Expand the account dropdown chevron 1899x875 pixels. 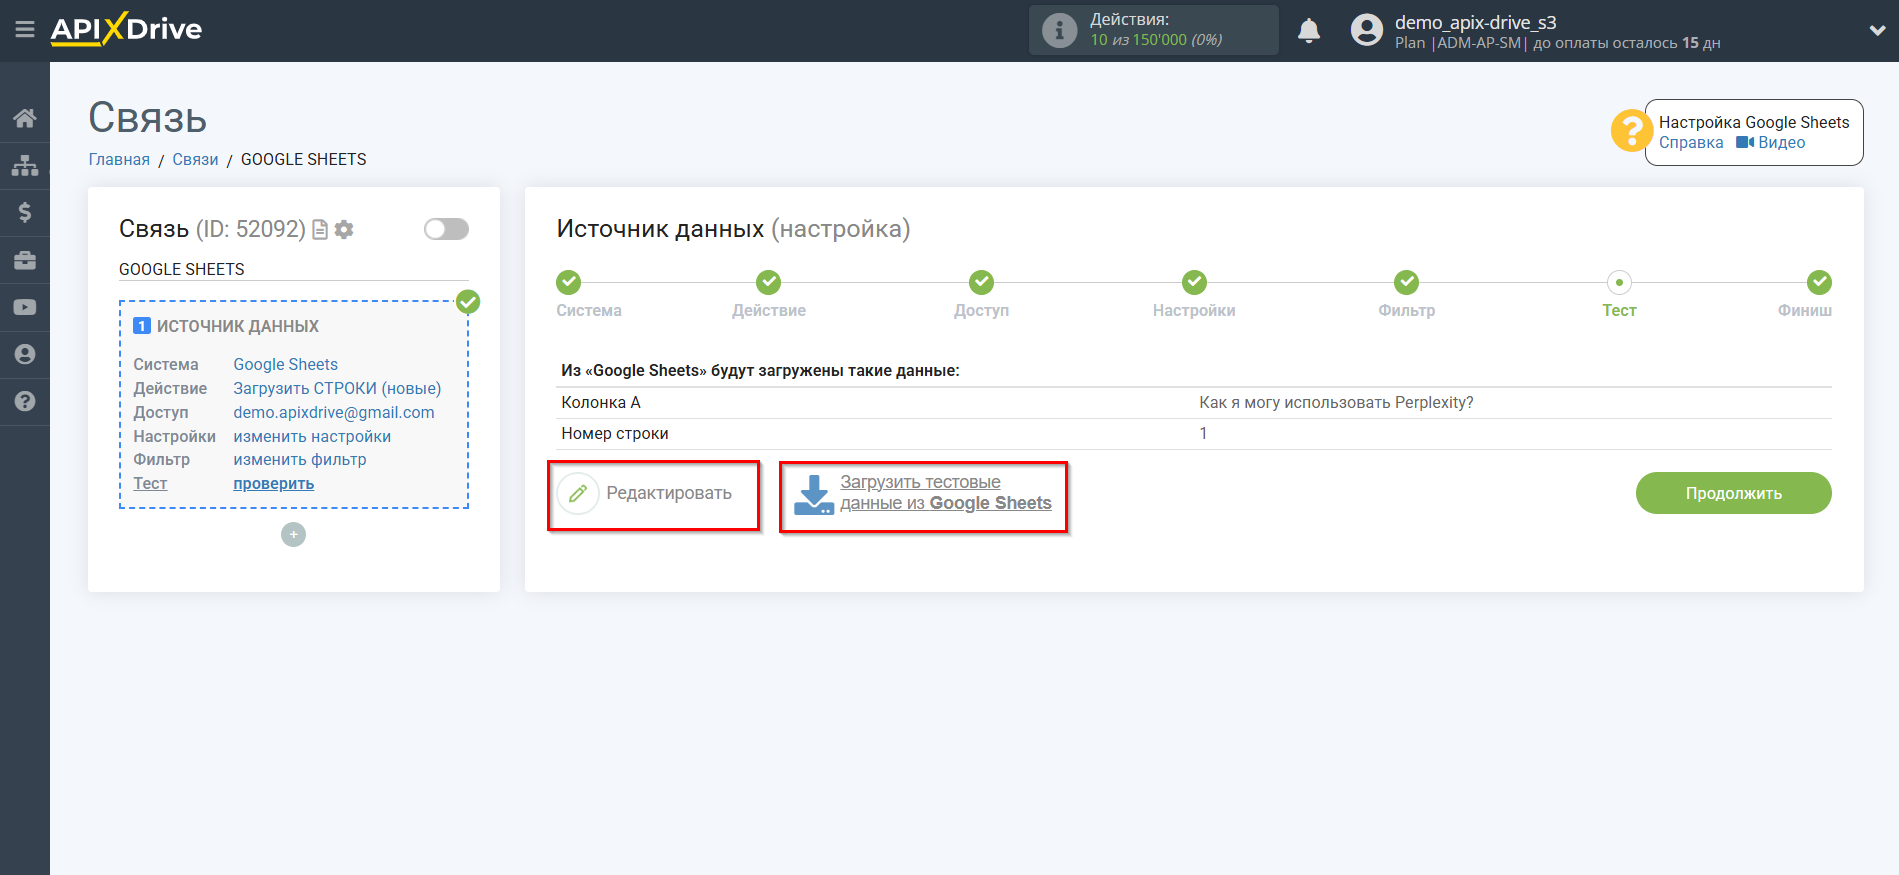pos(1877,31)
